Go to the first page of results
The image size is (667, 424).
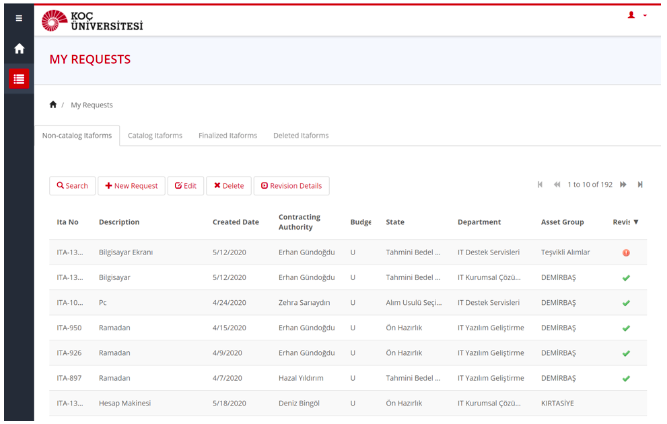click(541, 184)
